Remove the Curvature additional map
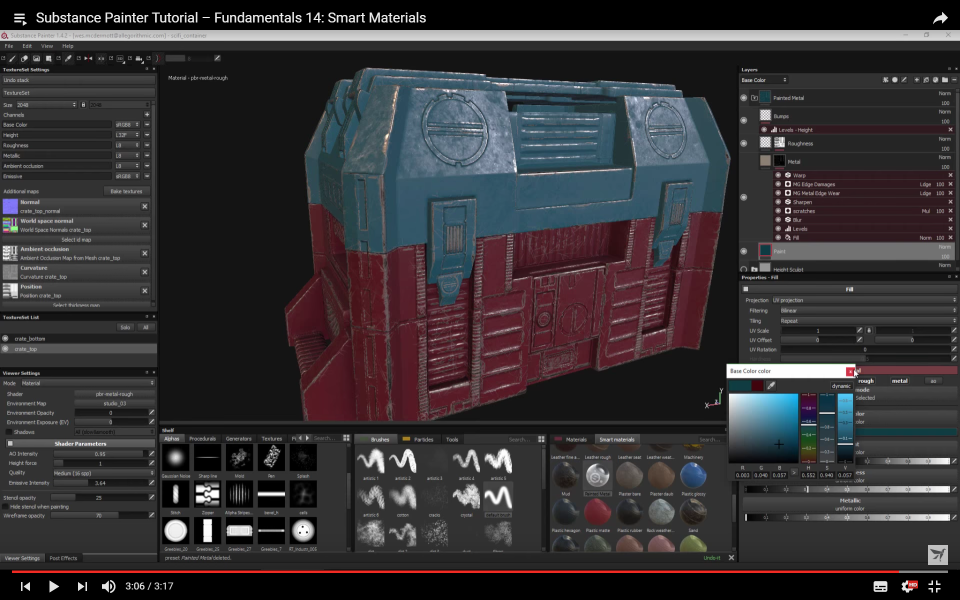 pos(145,272)
